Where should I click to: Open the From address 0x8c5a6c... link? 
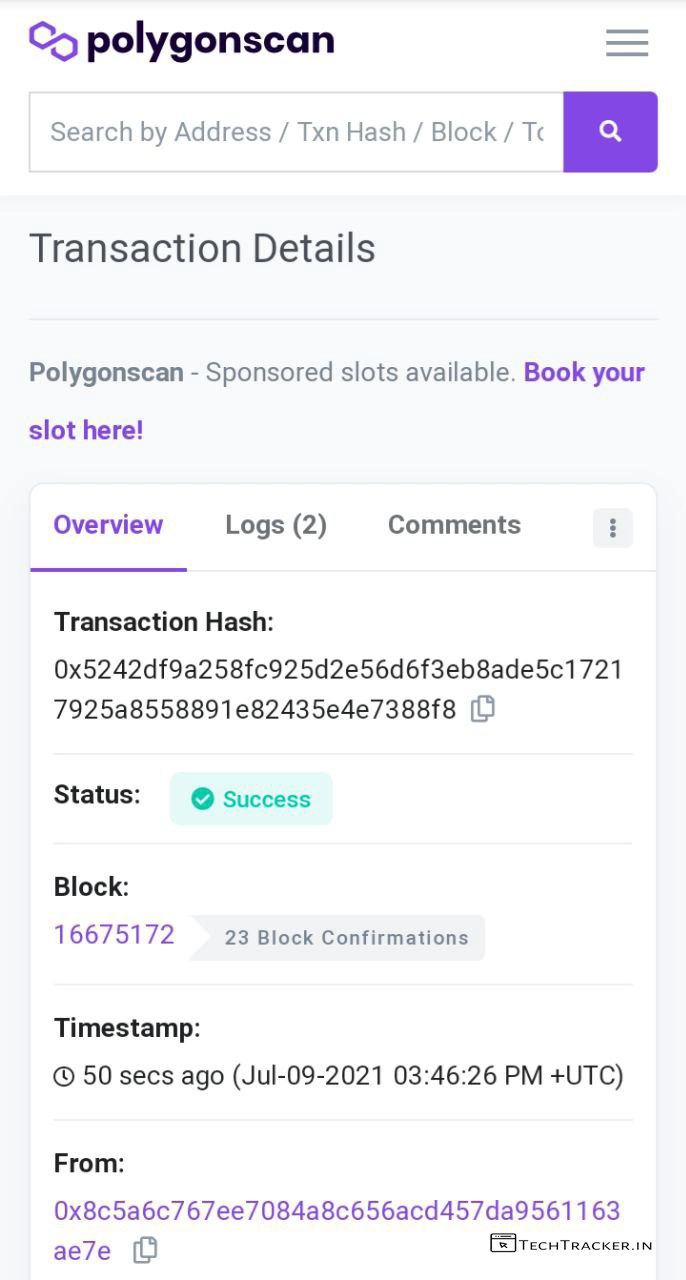click(x=337, y=1211)
